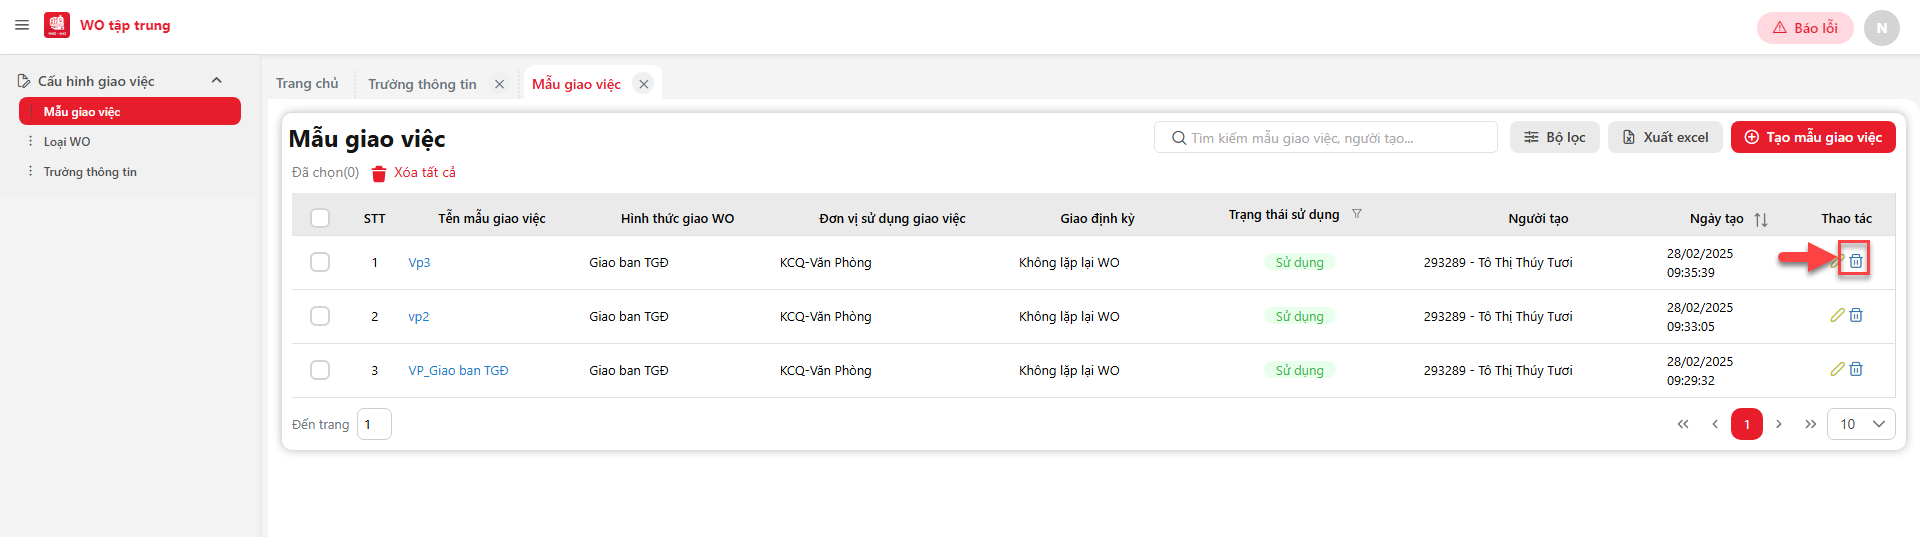Open the Bộ lọc filter panel
1920x537 pixels.
(1555, 137)
